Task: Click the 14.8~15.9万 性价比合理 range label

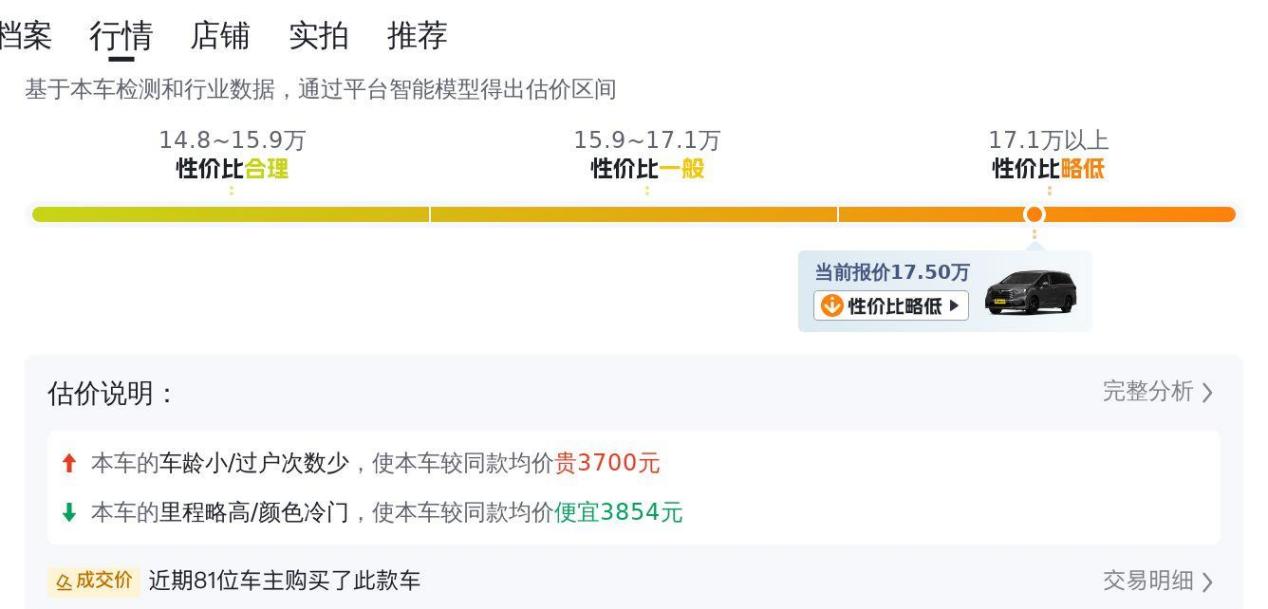Action: [232, 154]
